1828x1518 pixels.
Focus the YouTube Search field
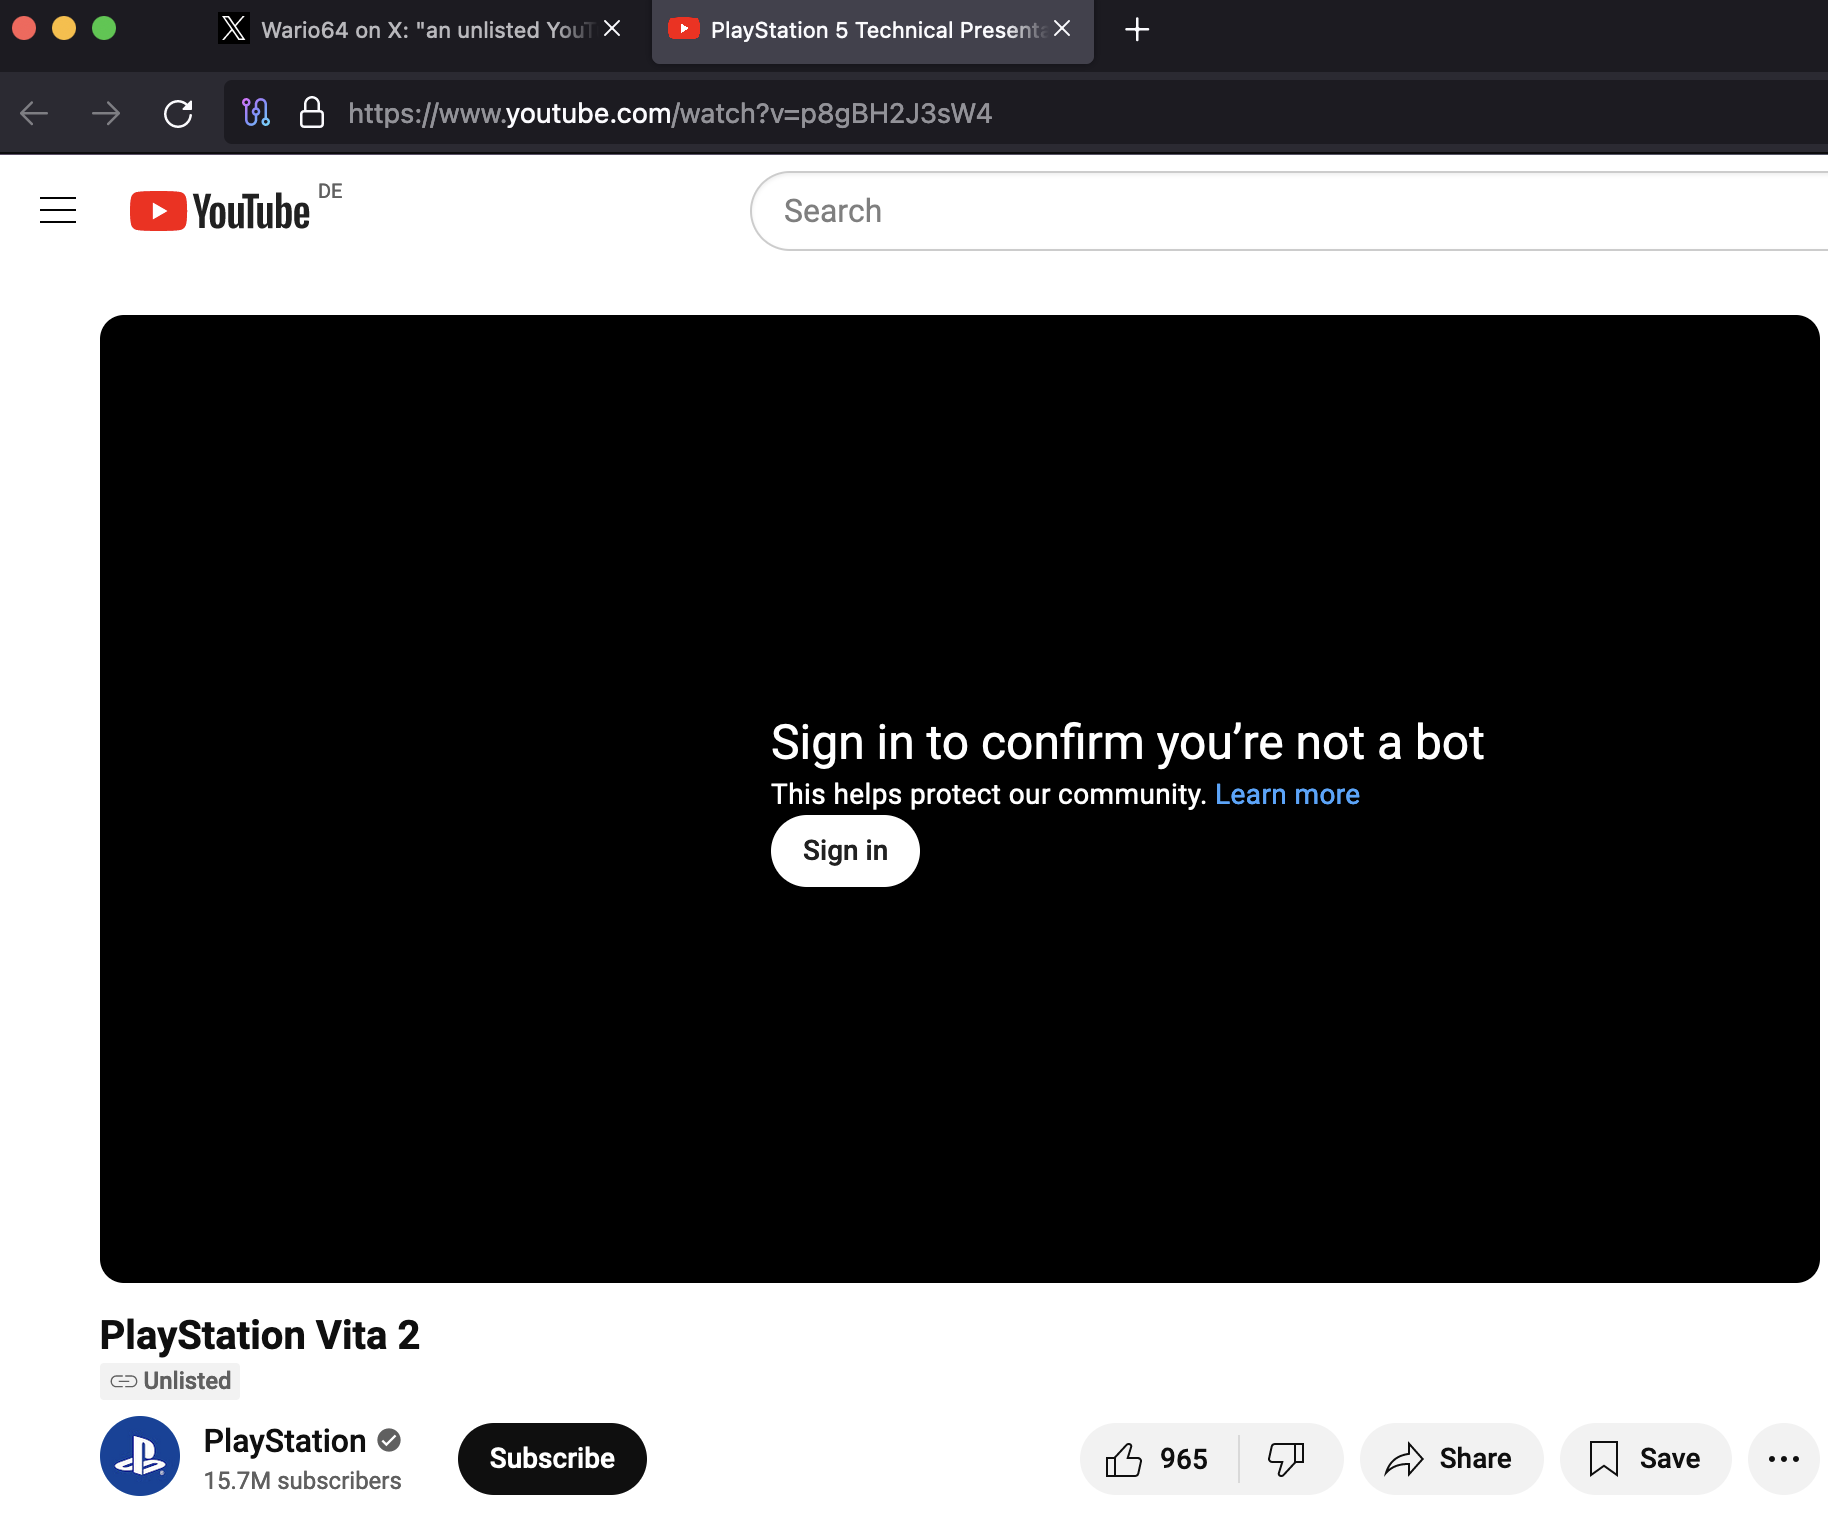(x=1289, y=211)
